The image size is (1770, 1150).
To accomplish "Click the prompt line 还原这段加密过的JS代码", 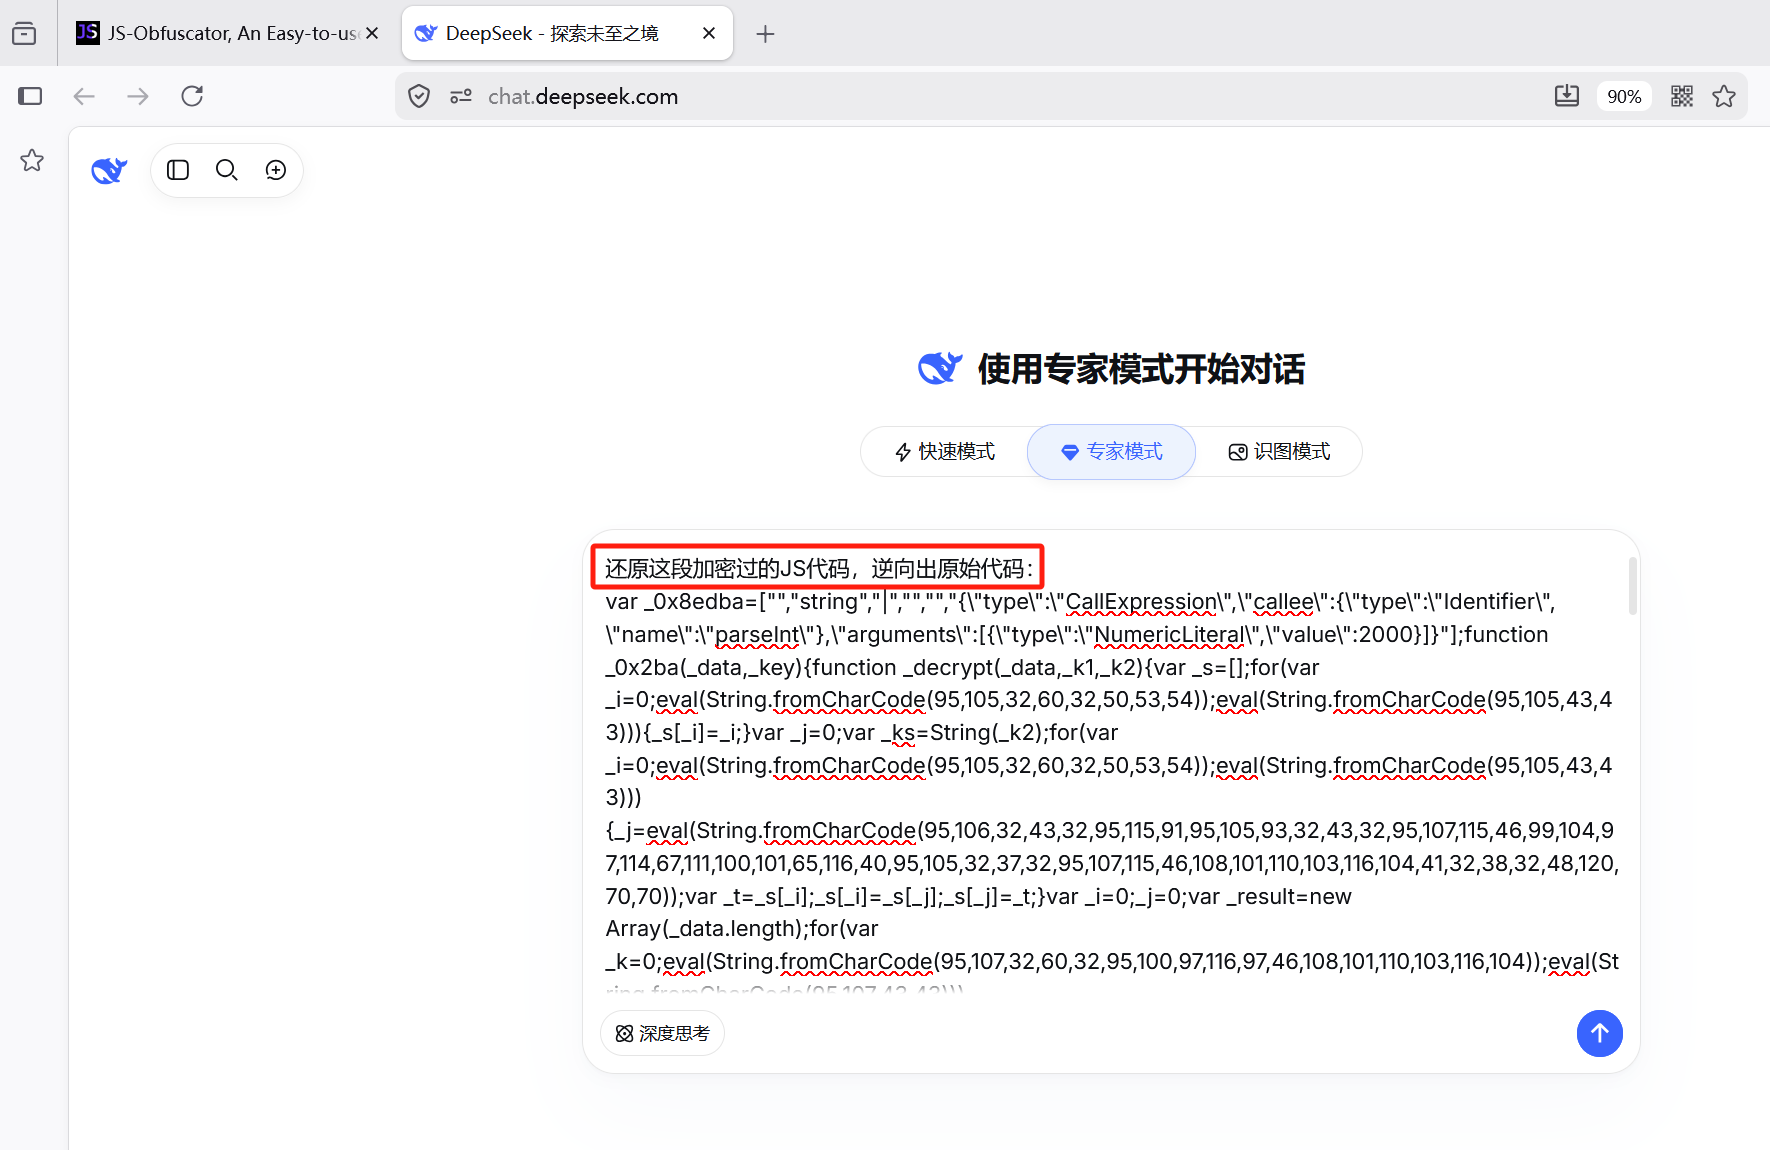I will (x=817, y=568).
